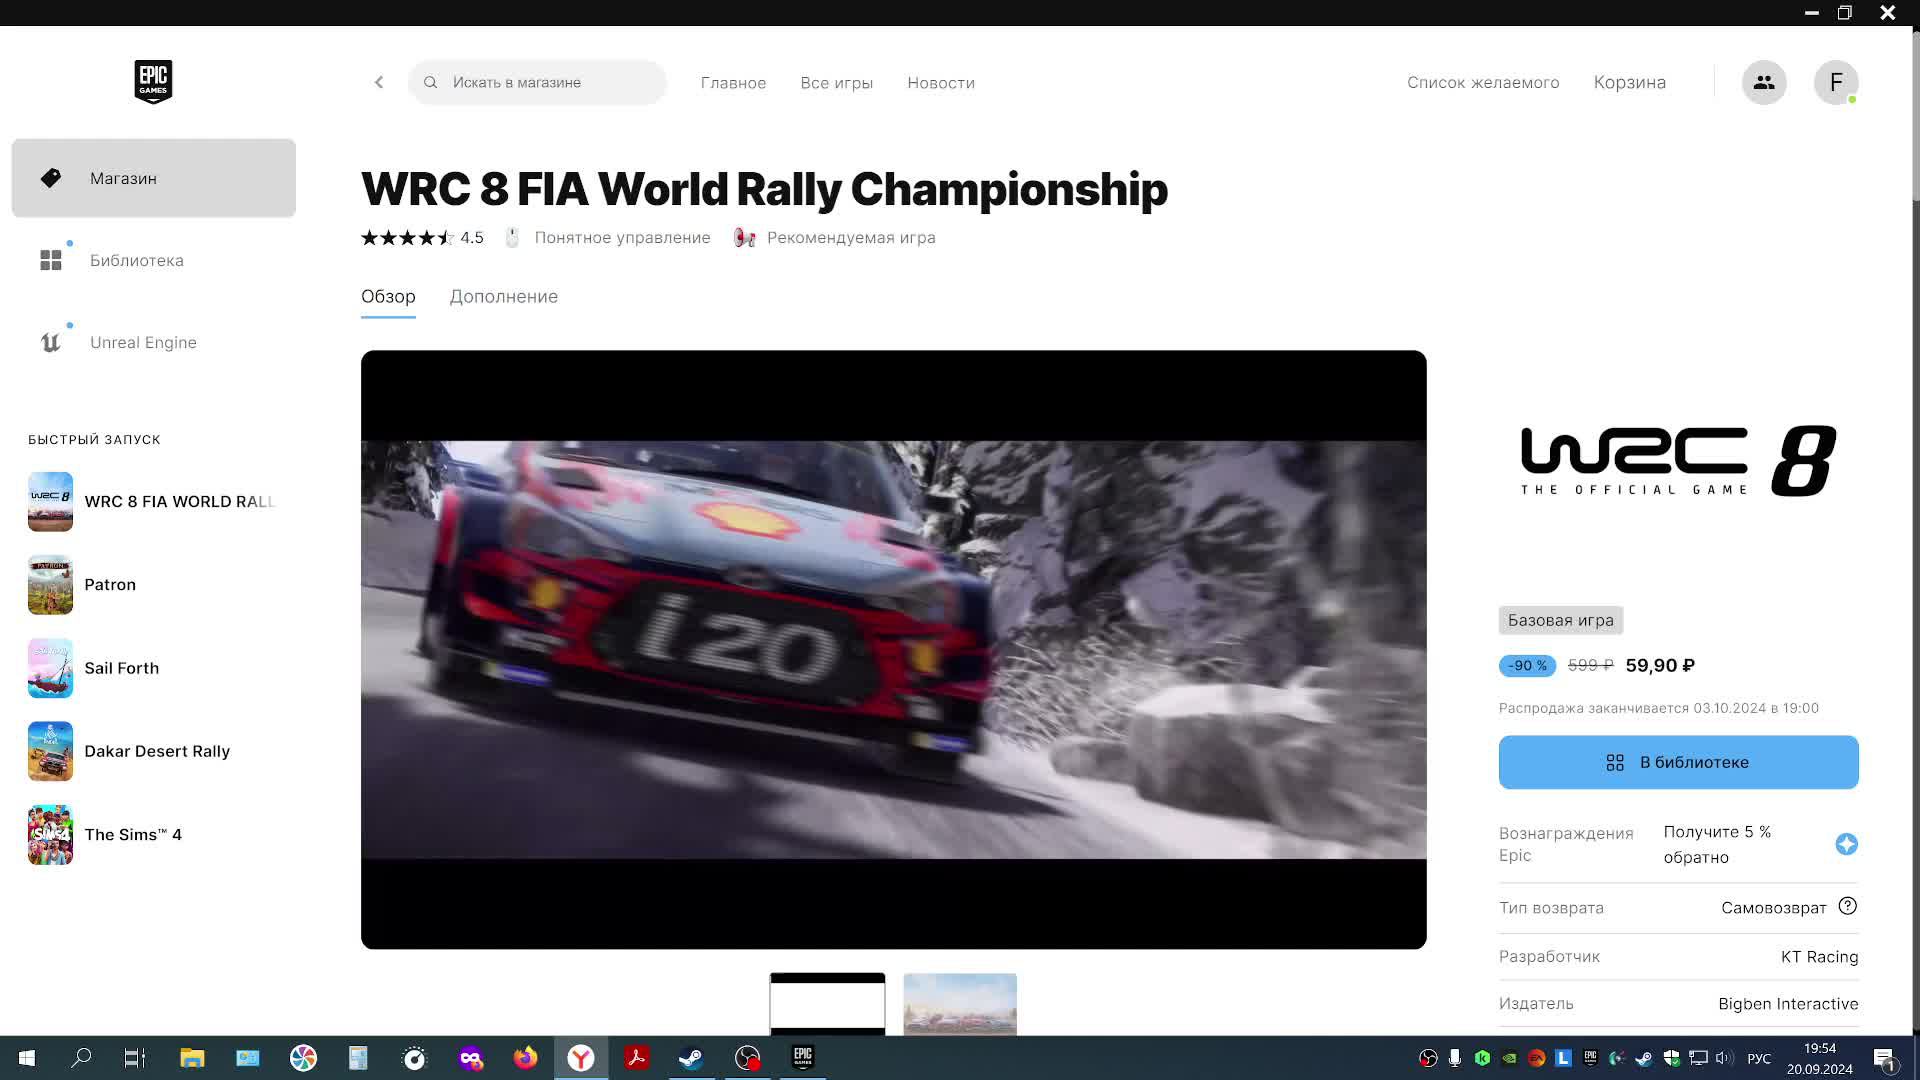Open the friends list icon
Viewport: 1920px width, 1080px height.
click(1763, 82)
